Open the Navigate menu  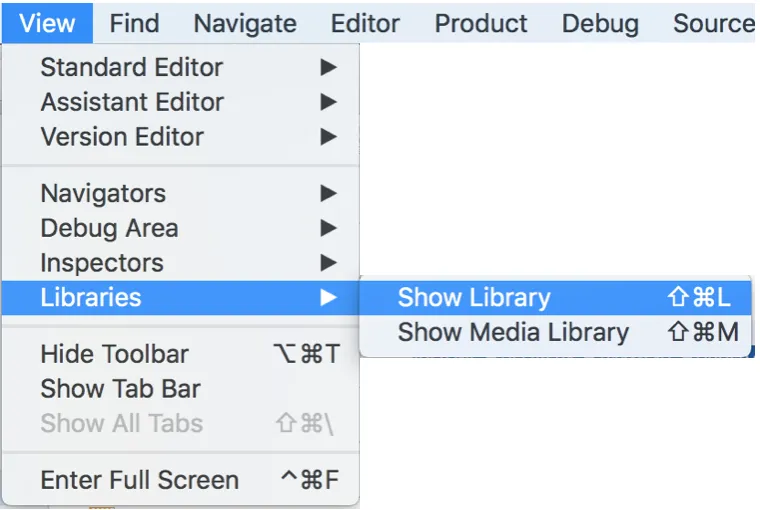(x=245, y=22)
